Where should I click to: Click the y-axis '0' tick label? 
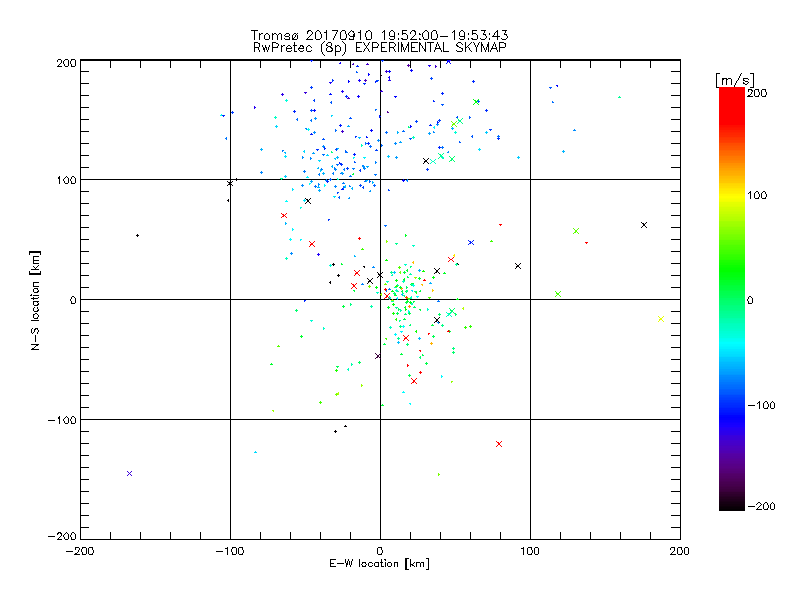pyautogui.click(x=73, y=300)
